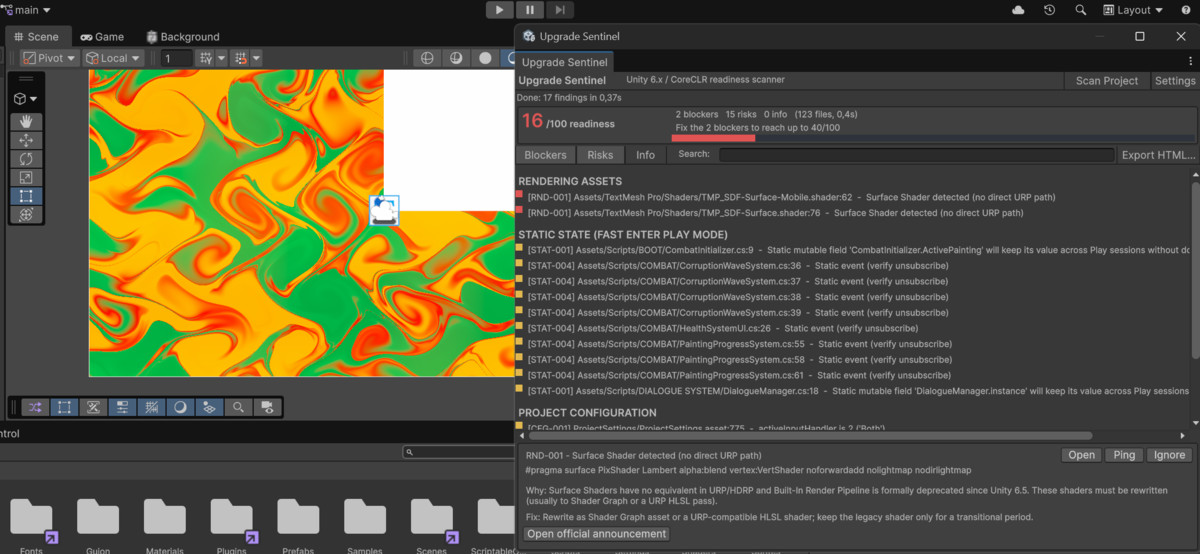
Task: Click the shaded wireframe draw mode icon
Action: tap(456, 58)
